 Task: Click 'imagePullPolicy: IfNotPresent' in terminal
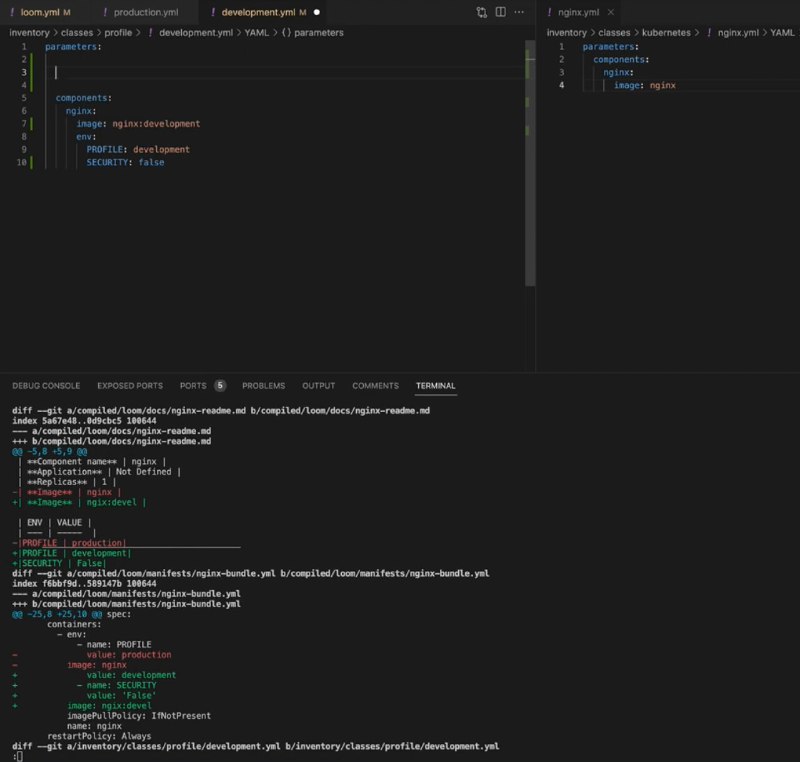click(x=139, y=716)
